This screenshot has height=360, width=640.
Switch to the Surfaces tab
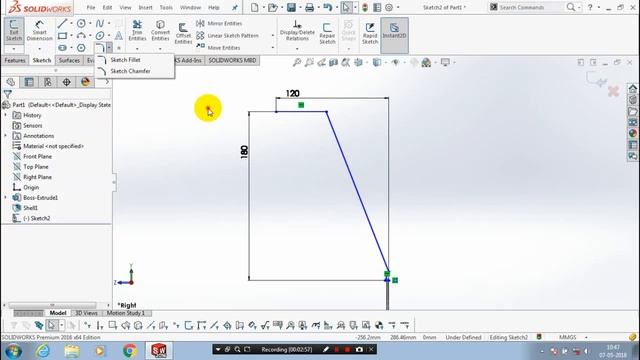tap(69, 60)
